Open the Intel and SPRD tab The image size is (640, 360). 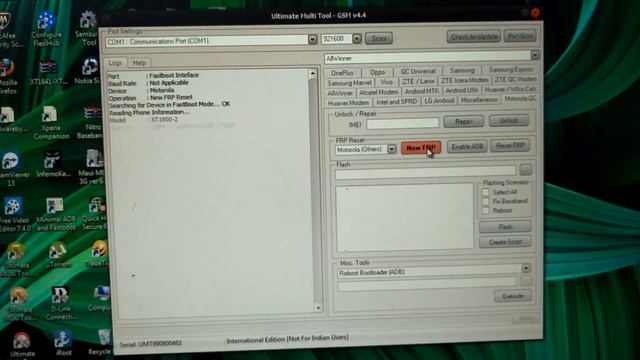coord(396,101)
